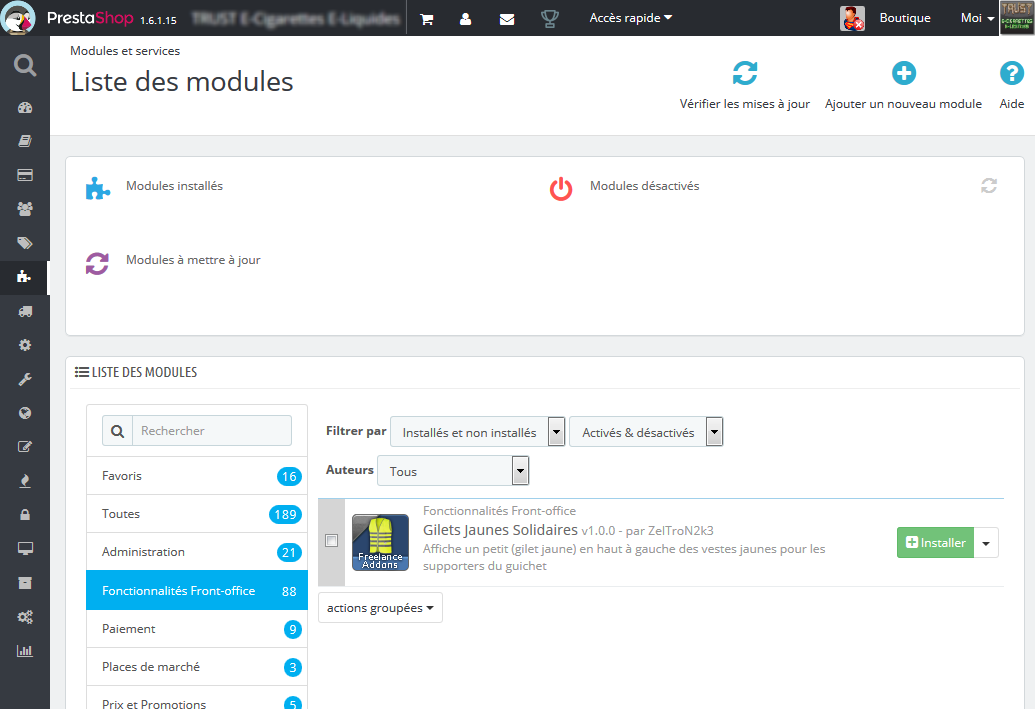Open the Orders credit card sidebar icon
Viewport: 1035px width, 709px height.
point(25,175)
